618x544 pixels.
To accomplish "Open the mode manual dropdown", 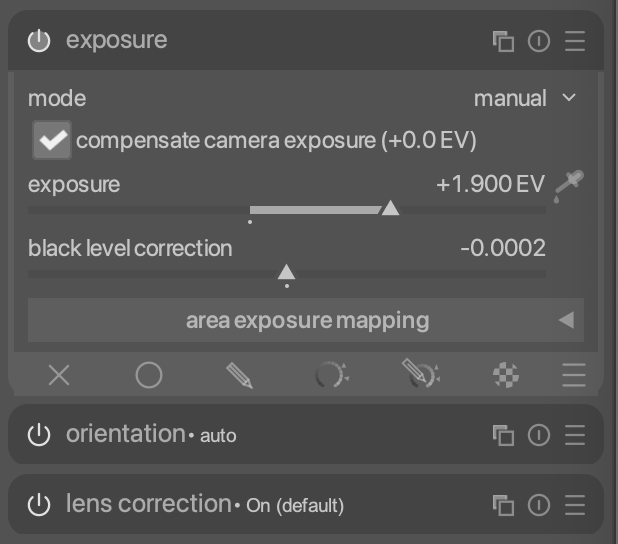I will (525, 98).
